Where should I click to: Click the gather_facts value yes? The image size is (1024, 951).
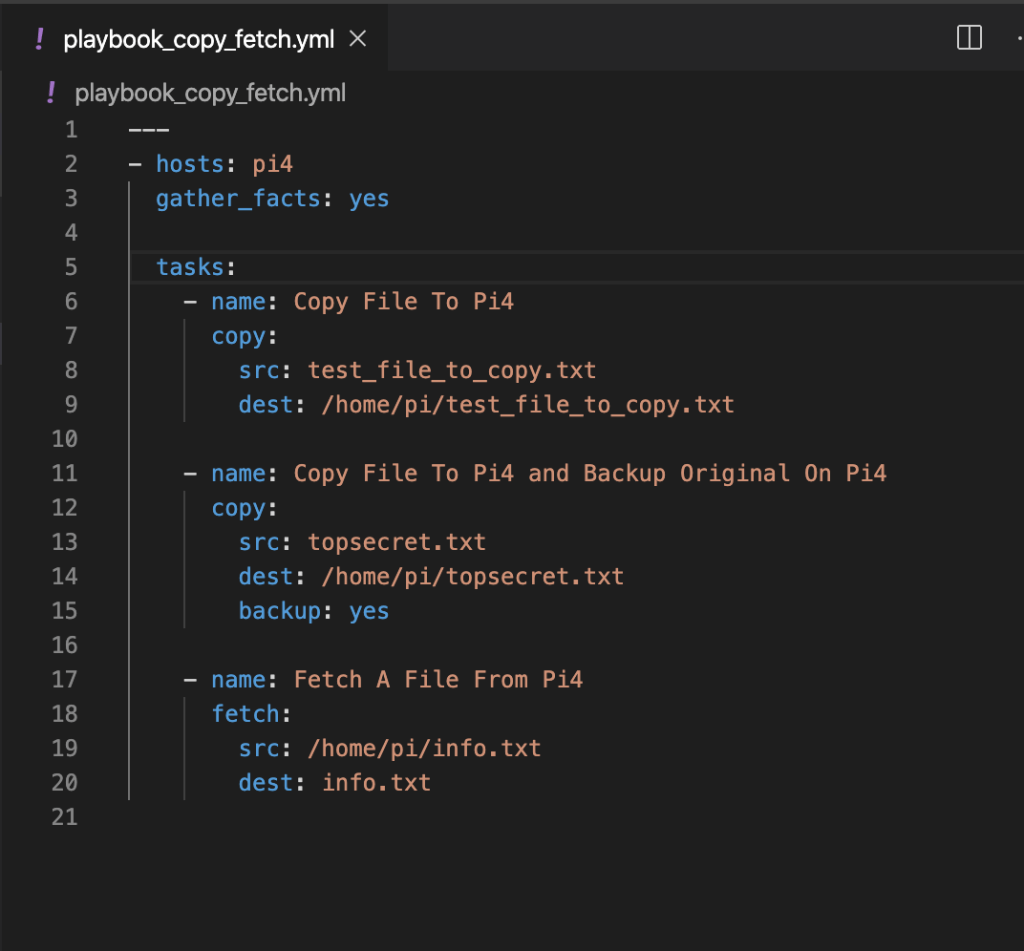click(x=369, y=198)
